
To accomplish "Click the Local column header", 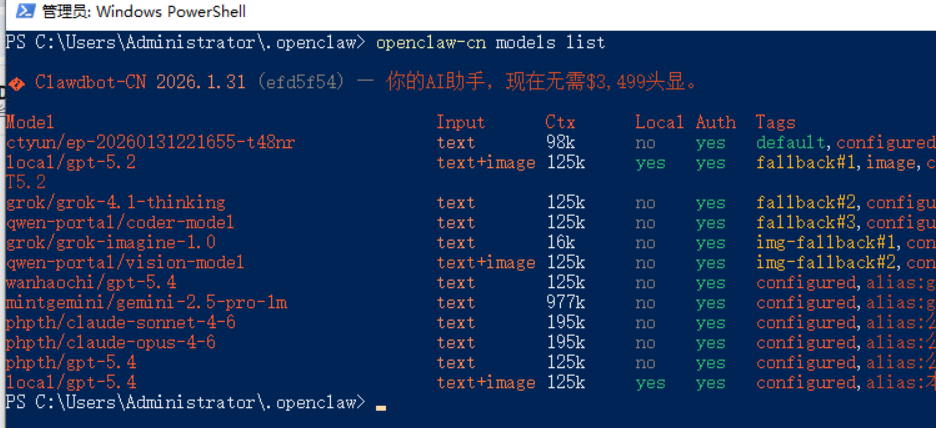I will click(659, 122).
